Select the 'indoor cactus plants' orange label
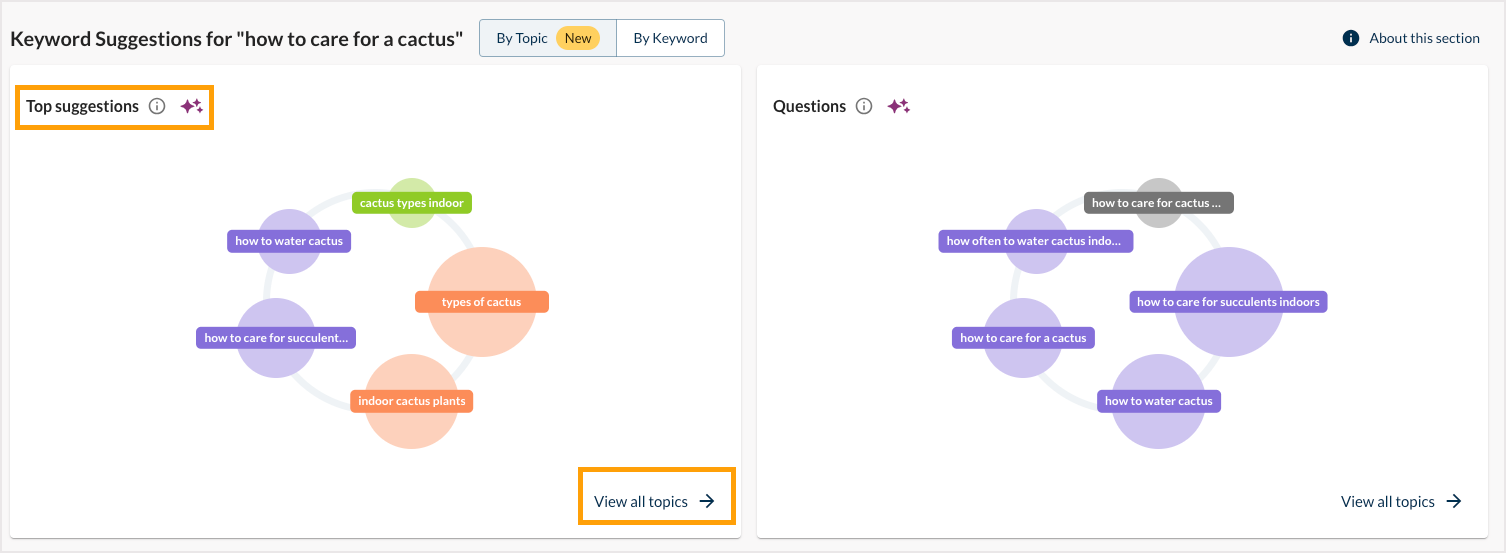 412,401
